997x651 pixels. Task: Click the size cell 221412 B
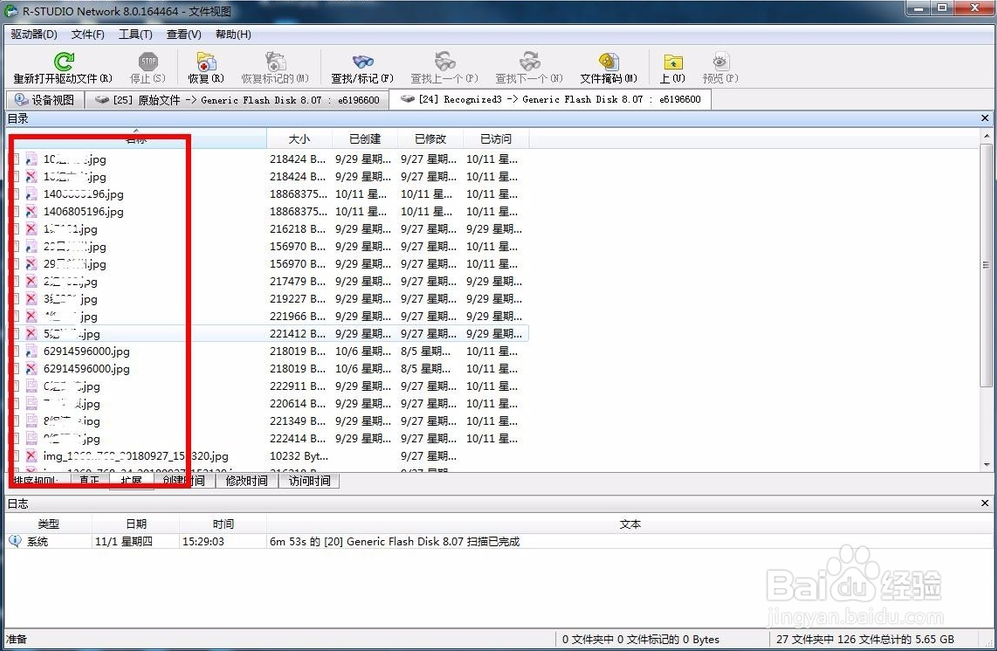coord(298,333)
